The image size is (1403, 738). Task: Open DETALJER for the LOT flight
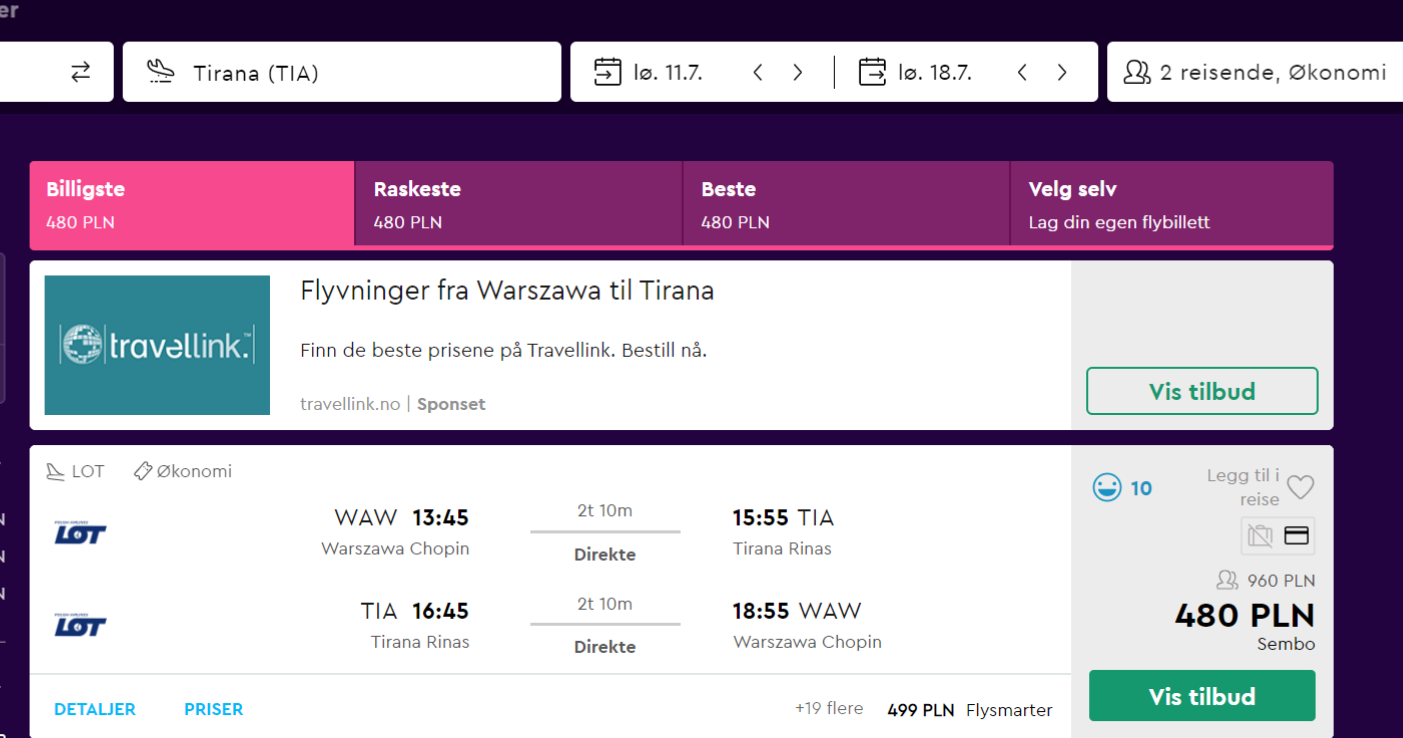pos(95,709)
